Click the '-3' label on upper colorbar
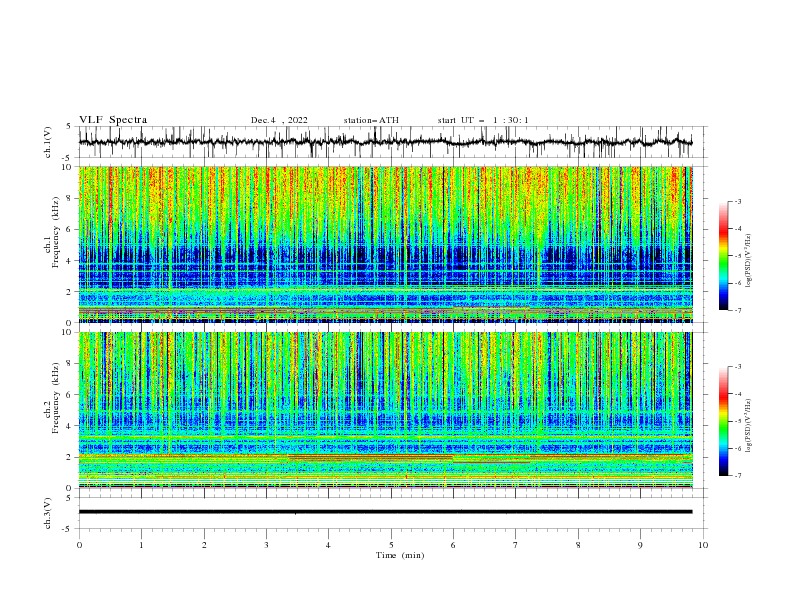792x612 pixels. 737,201
